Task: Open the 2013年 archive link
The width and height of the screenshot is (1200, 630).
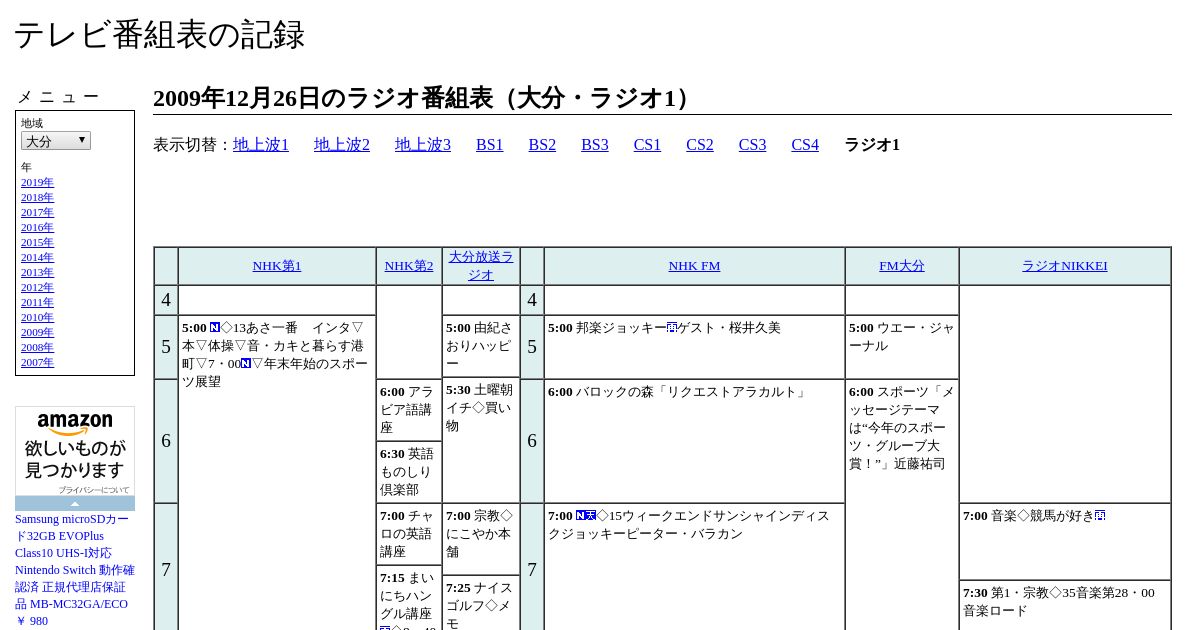Action: 37,273
